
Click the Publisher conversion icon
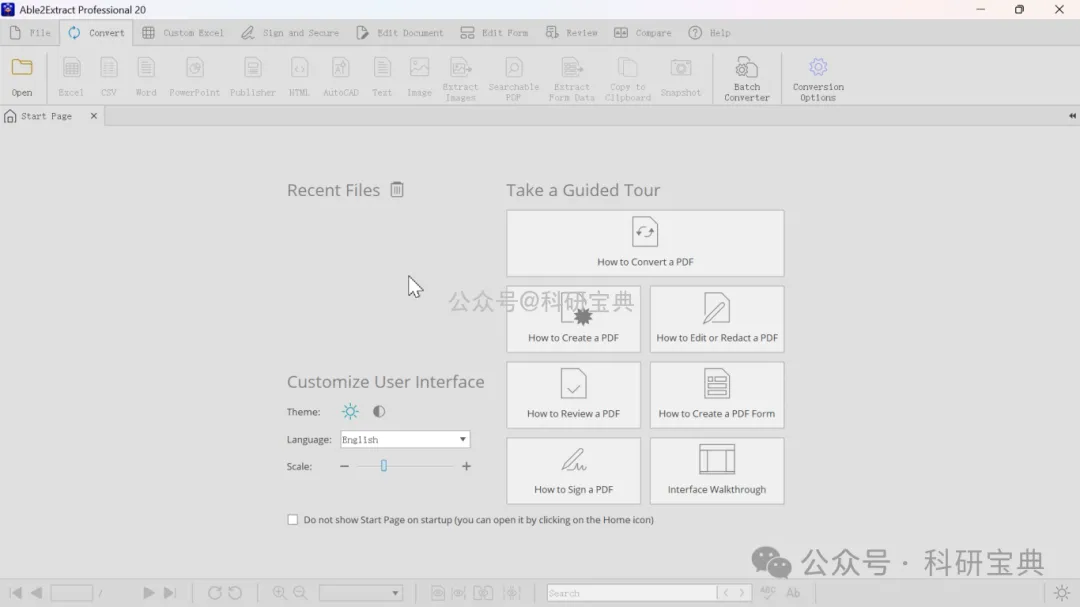[x=252, y=76]
